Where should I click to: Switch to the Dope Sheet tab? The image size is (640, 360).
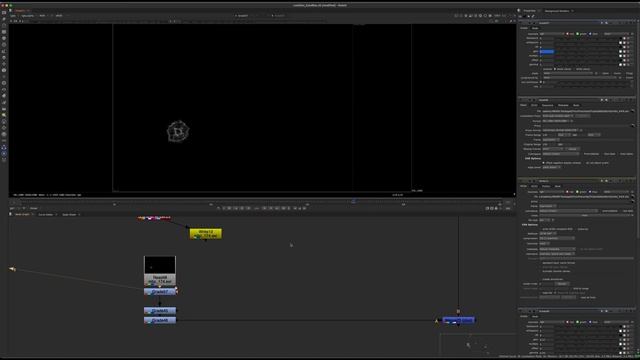69,214
